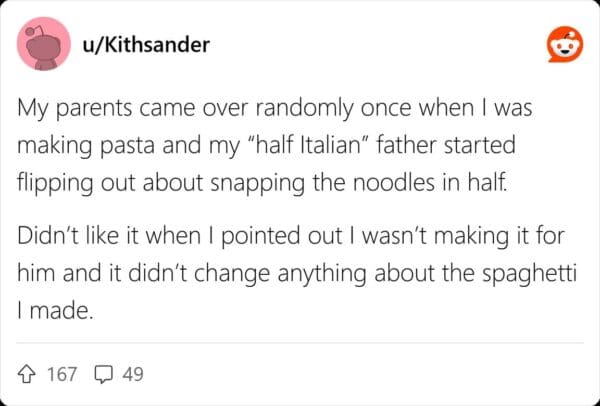The image size is (600, 406).
Task: Click the final line "I made."
Action: (x=56, y=311)
